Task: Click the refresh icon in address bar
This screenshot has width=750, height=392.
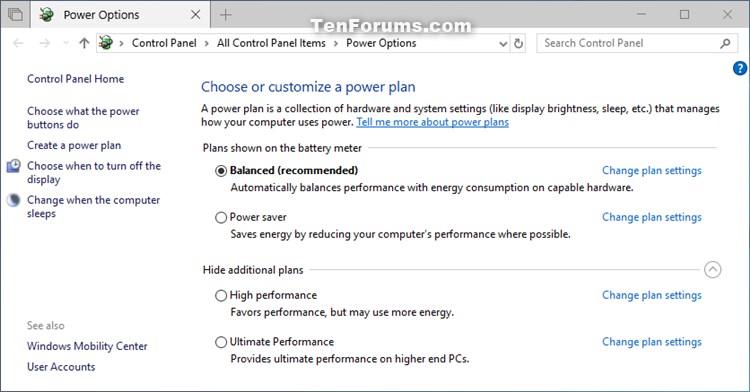Action: click(x=518, y=44)
